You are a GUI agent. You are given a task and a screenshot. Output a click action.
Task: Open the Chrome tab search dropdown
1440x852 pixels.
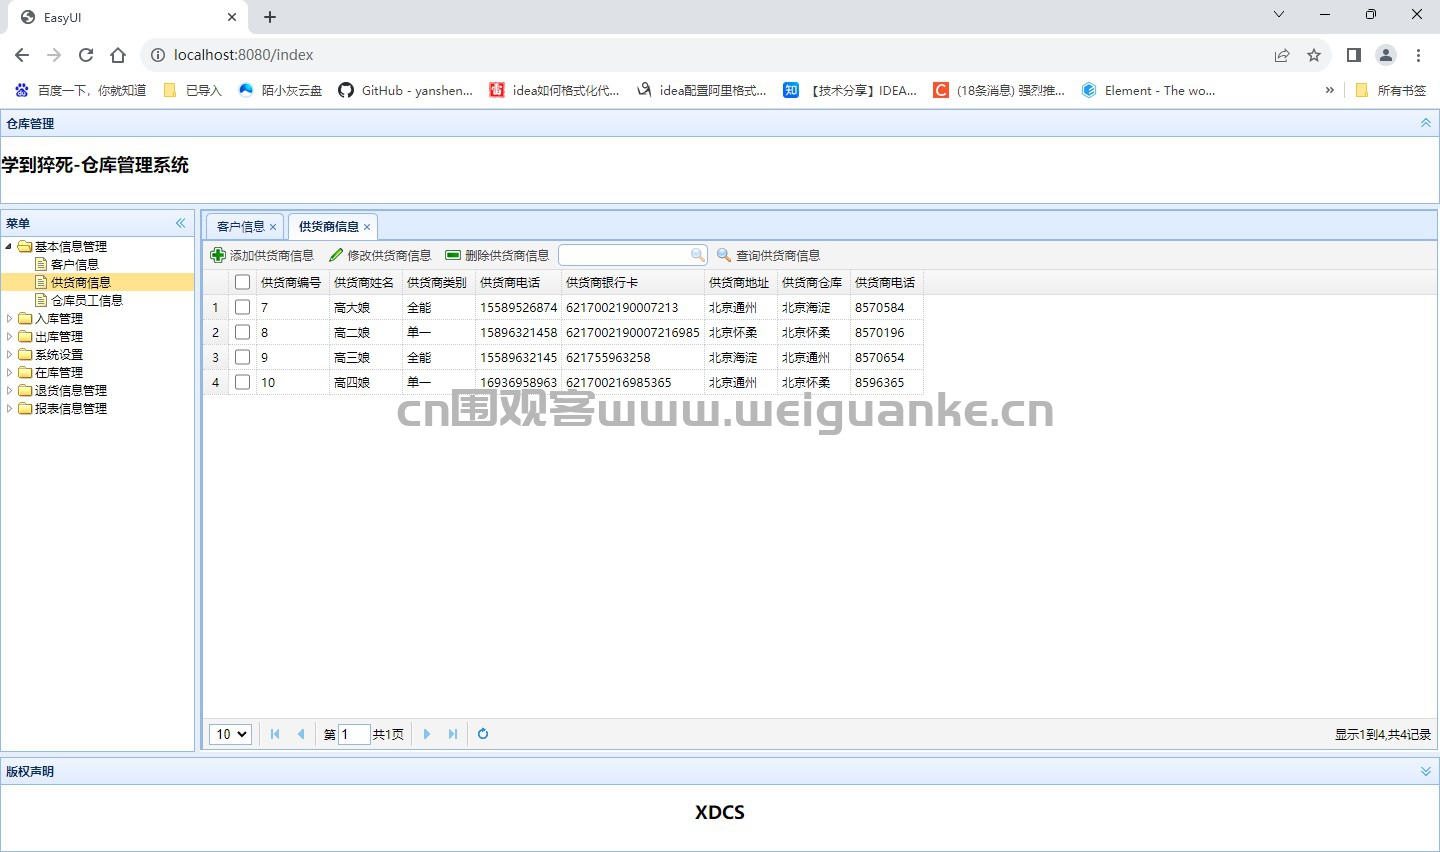(x=1278, y=15)
